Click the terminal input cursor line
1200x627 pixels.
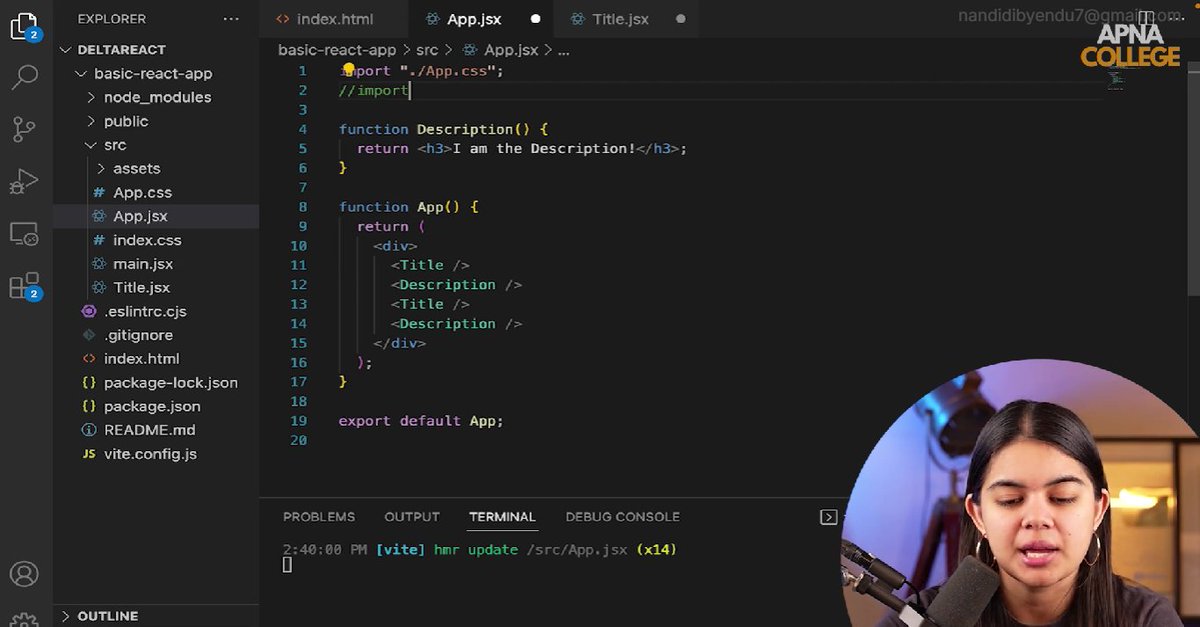coord(287,565)
